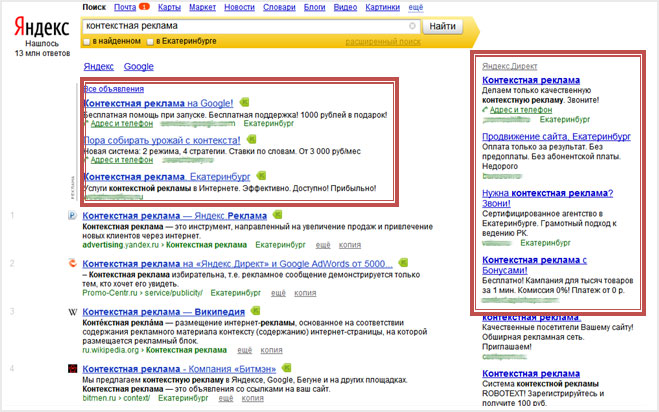Click the Найти search button
This screenshot has height=412, width=659.
click(x=442, y=26)
